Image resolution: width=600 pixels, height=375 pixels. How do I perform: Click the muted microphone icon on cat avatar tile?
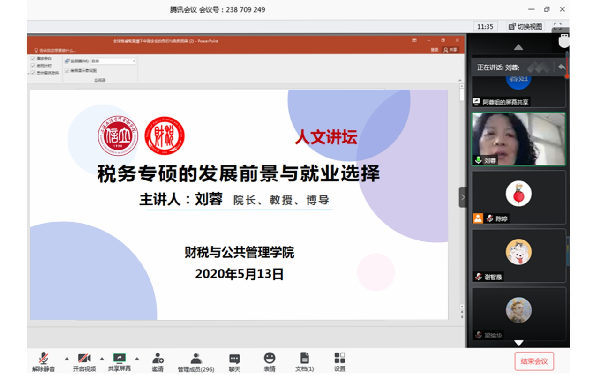tap(478, 276)
